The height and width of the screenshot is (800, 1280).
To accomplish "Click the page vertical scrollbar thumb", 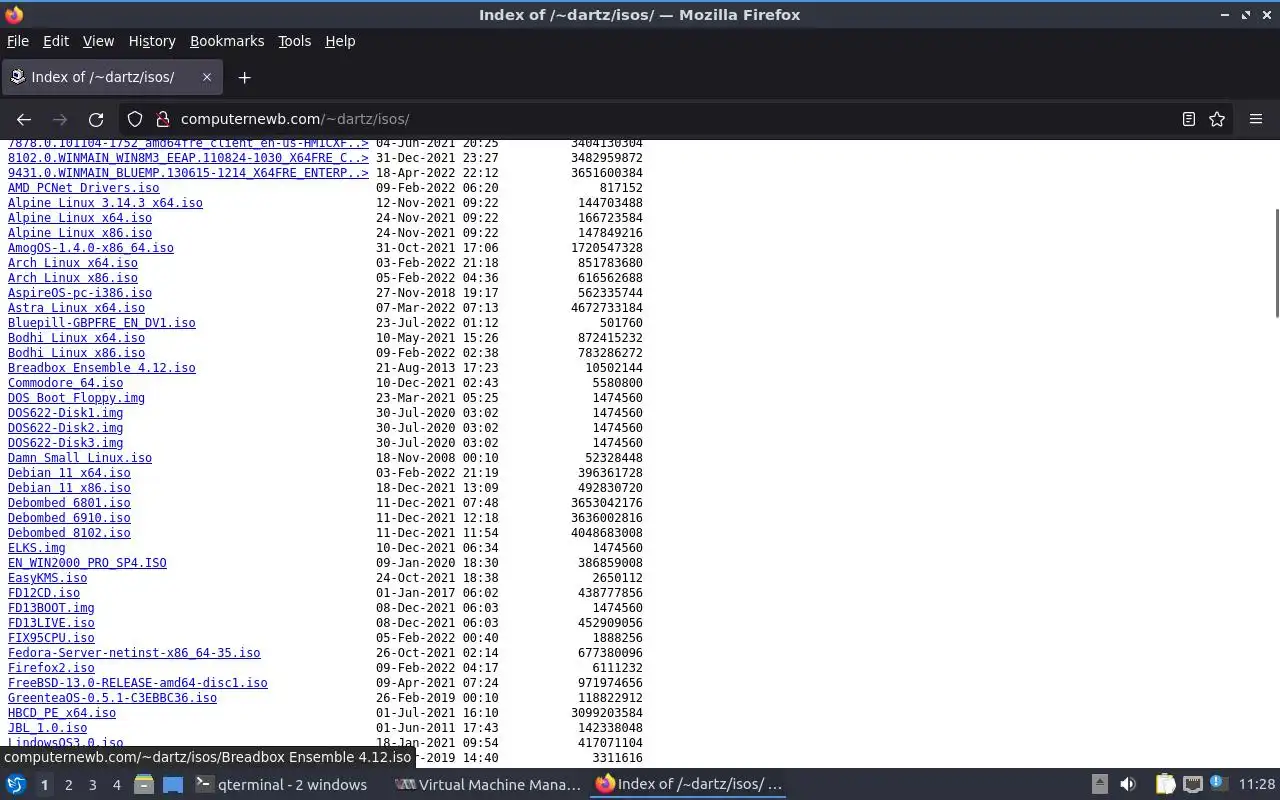I will click(1275, 263).
